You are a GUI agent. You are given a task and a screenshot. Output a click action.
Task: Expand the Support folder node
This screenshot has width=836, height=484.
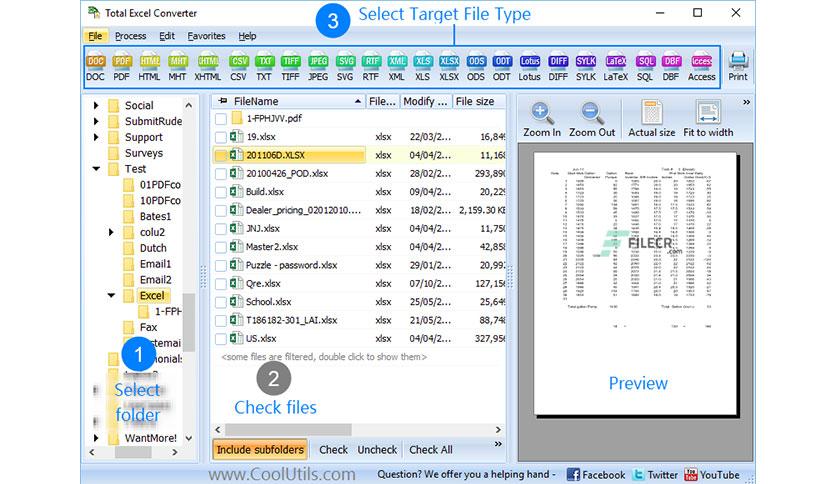pyautogui.click(x=96, y=137)
